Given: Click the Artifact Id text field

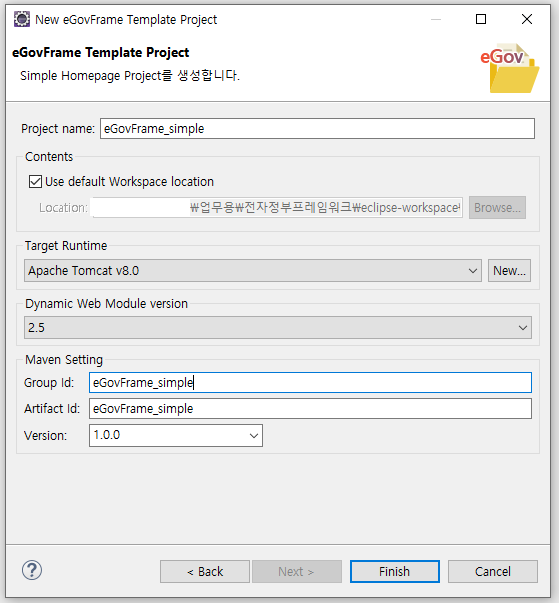Looking at the screenshot, I should pos(310,408).
